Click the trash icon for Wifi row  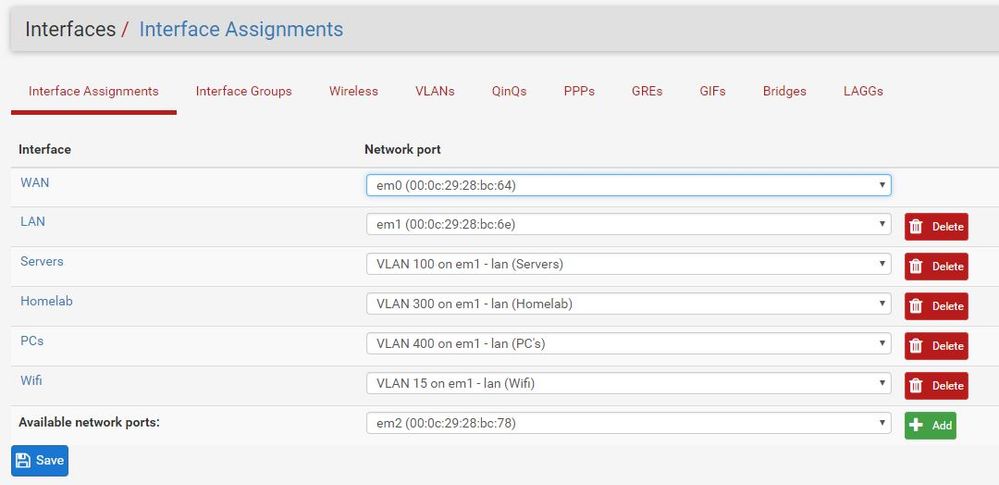click(x=918, y=386)
